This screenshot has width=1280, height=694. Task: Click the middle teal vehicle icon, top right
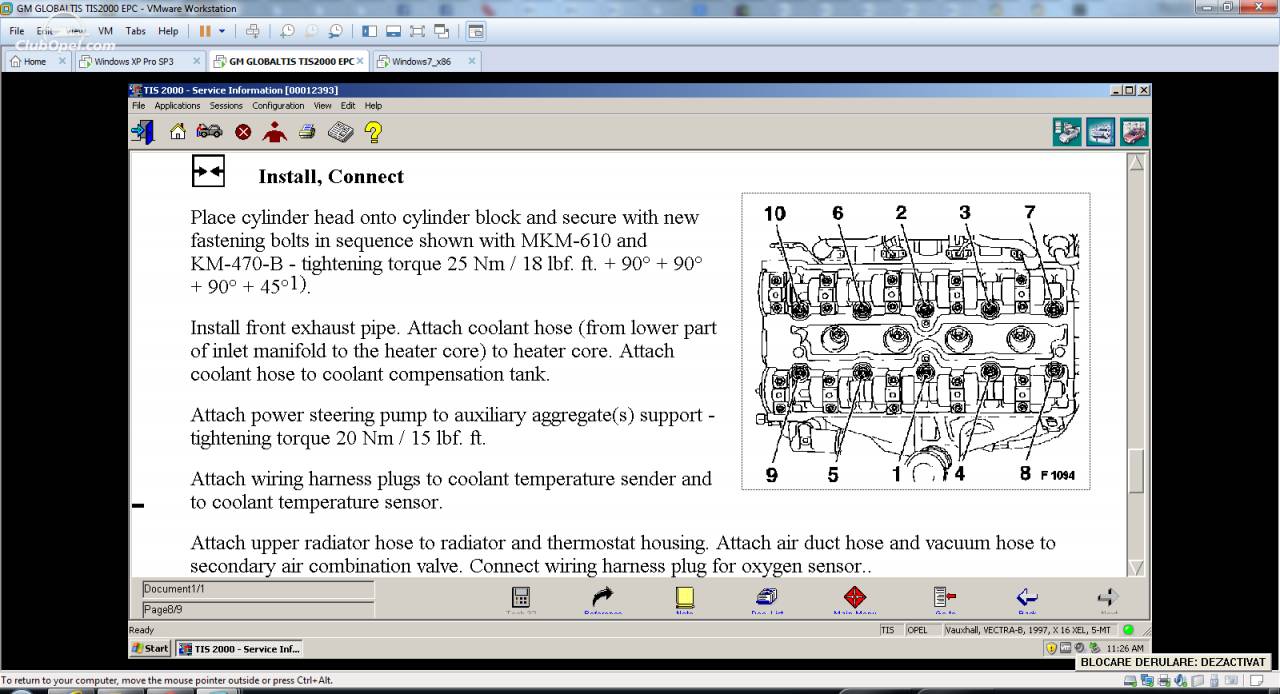click(1101, 132)
